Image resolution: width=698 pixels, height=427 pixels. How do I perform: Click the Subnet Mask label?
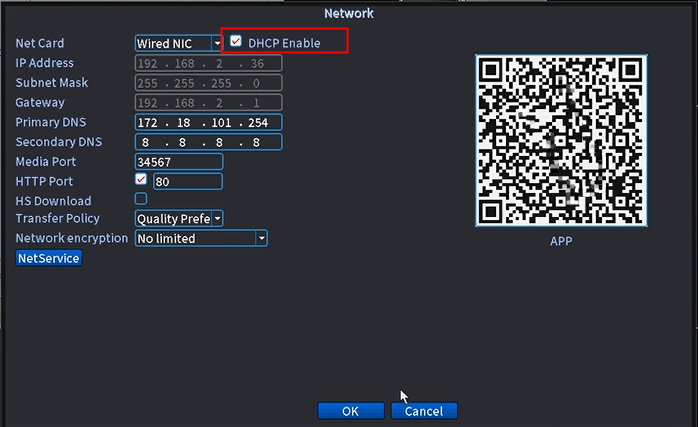tap(52, 83)
